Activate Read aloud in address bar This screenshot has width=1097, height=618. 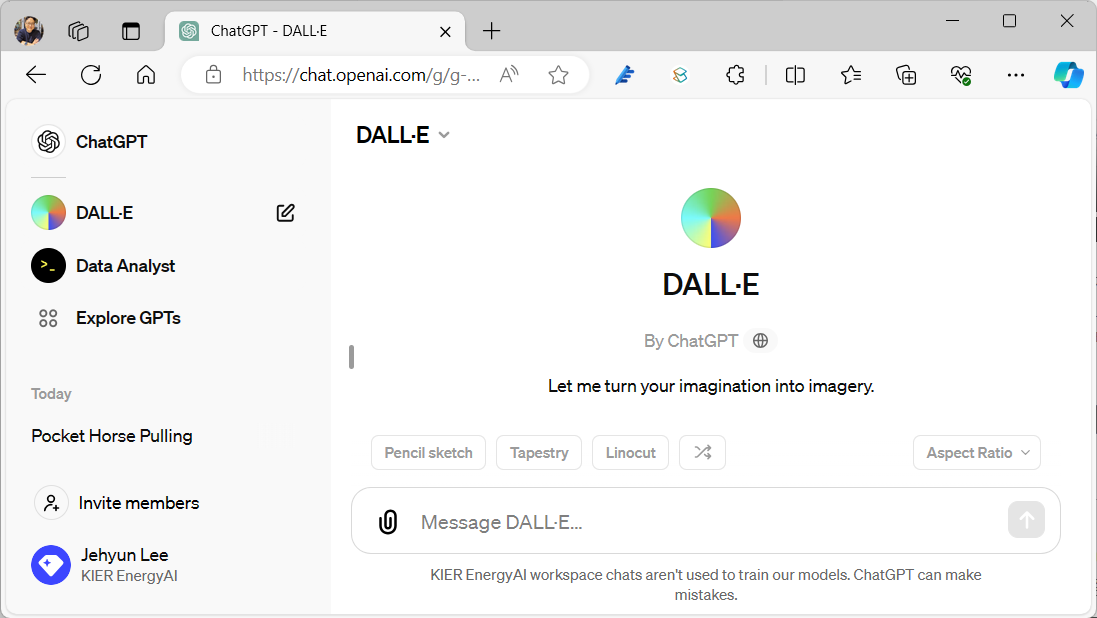509,74
